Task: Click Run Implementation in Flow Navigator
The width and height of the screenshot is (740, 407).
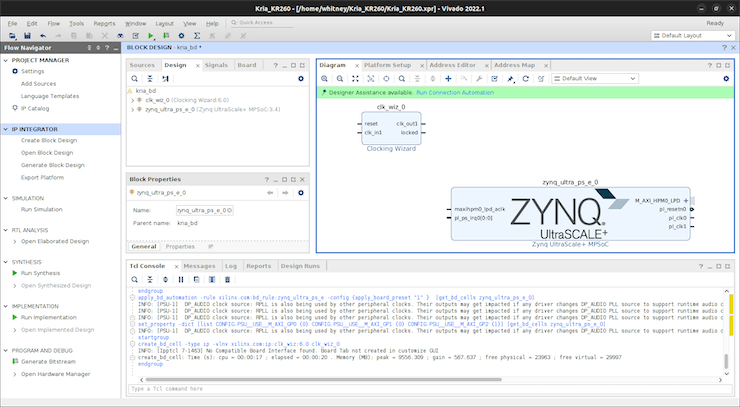Action: pyautogui.click(x=49, y=318)
